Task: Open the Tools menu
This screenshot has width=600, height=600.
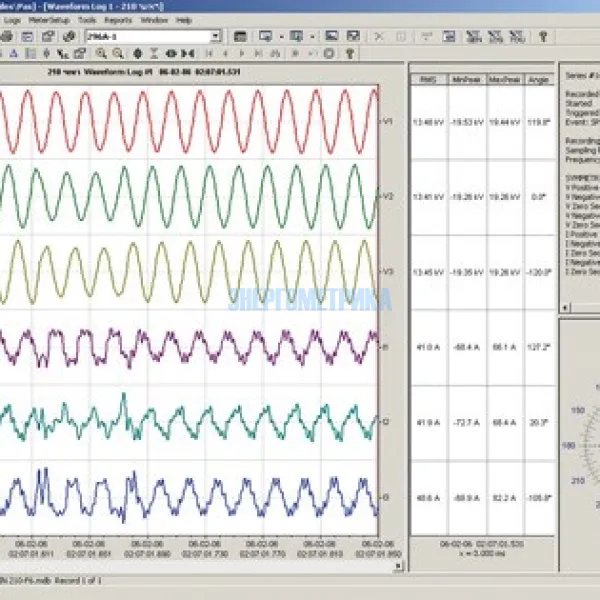Action: pos(87,20)
